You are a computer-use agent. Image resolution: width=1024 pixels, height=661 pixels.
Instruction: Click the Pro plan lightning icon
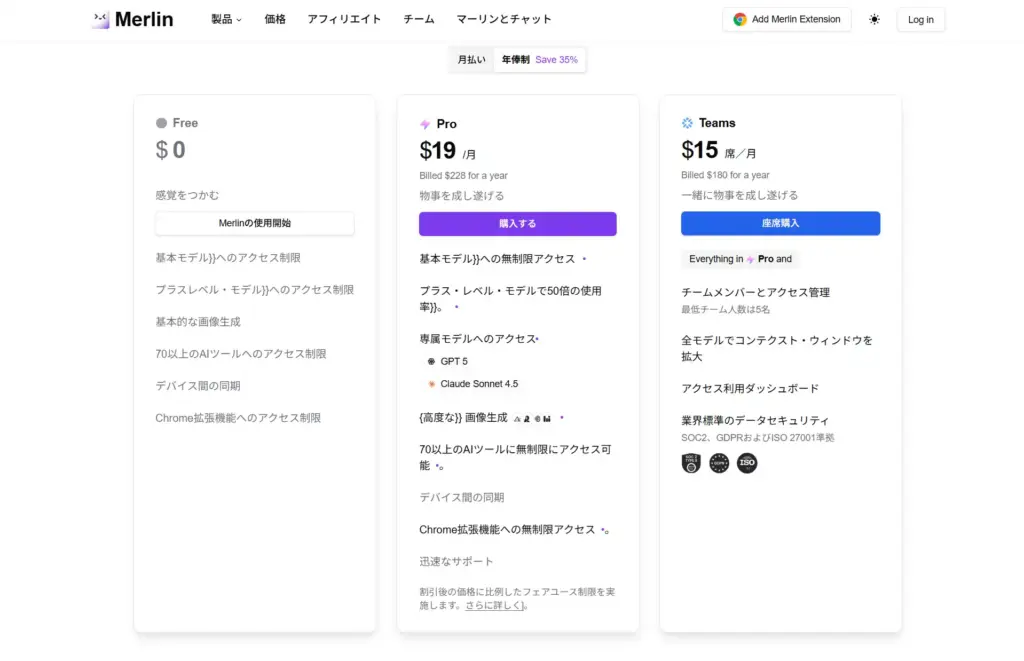click(426, 123)
